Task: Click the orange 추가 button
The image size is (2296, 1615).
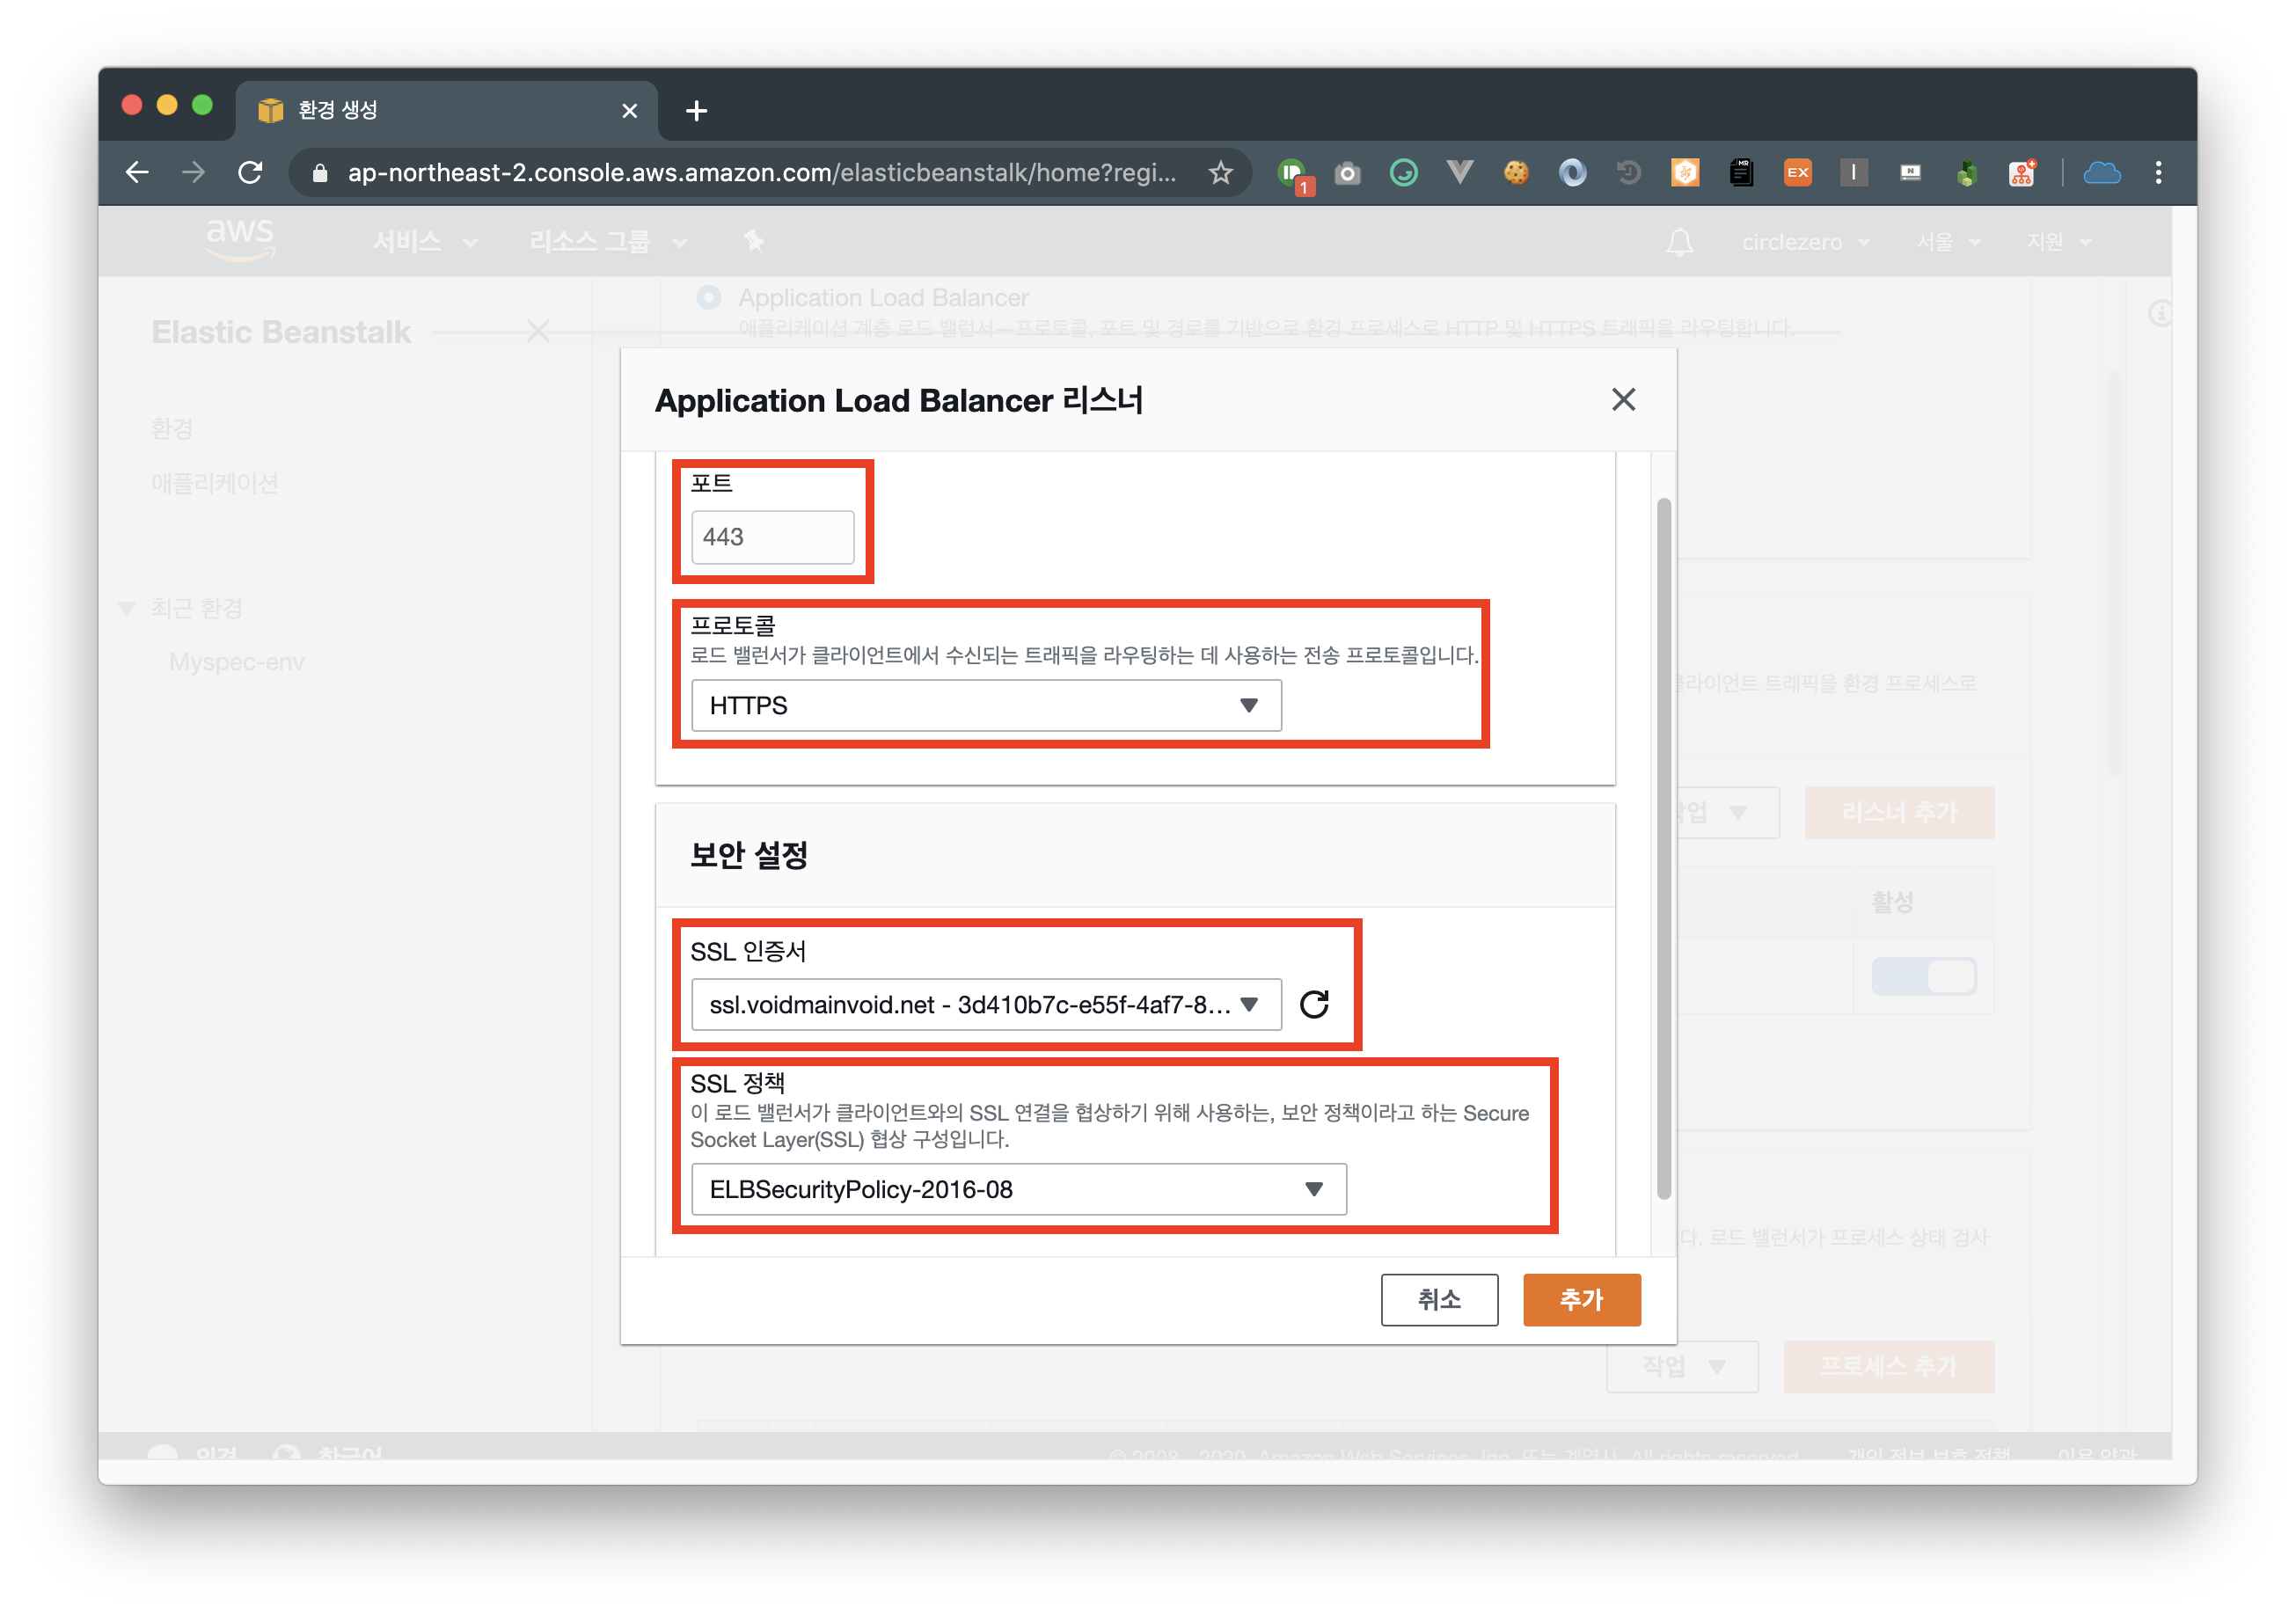Action: [x=1581, y=1299]
